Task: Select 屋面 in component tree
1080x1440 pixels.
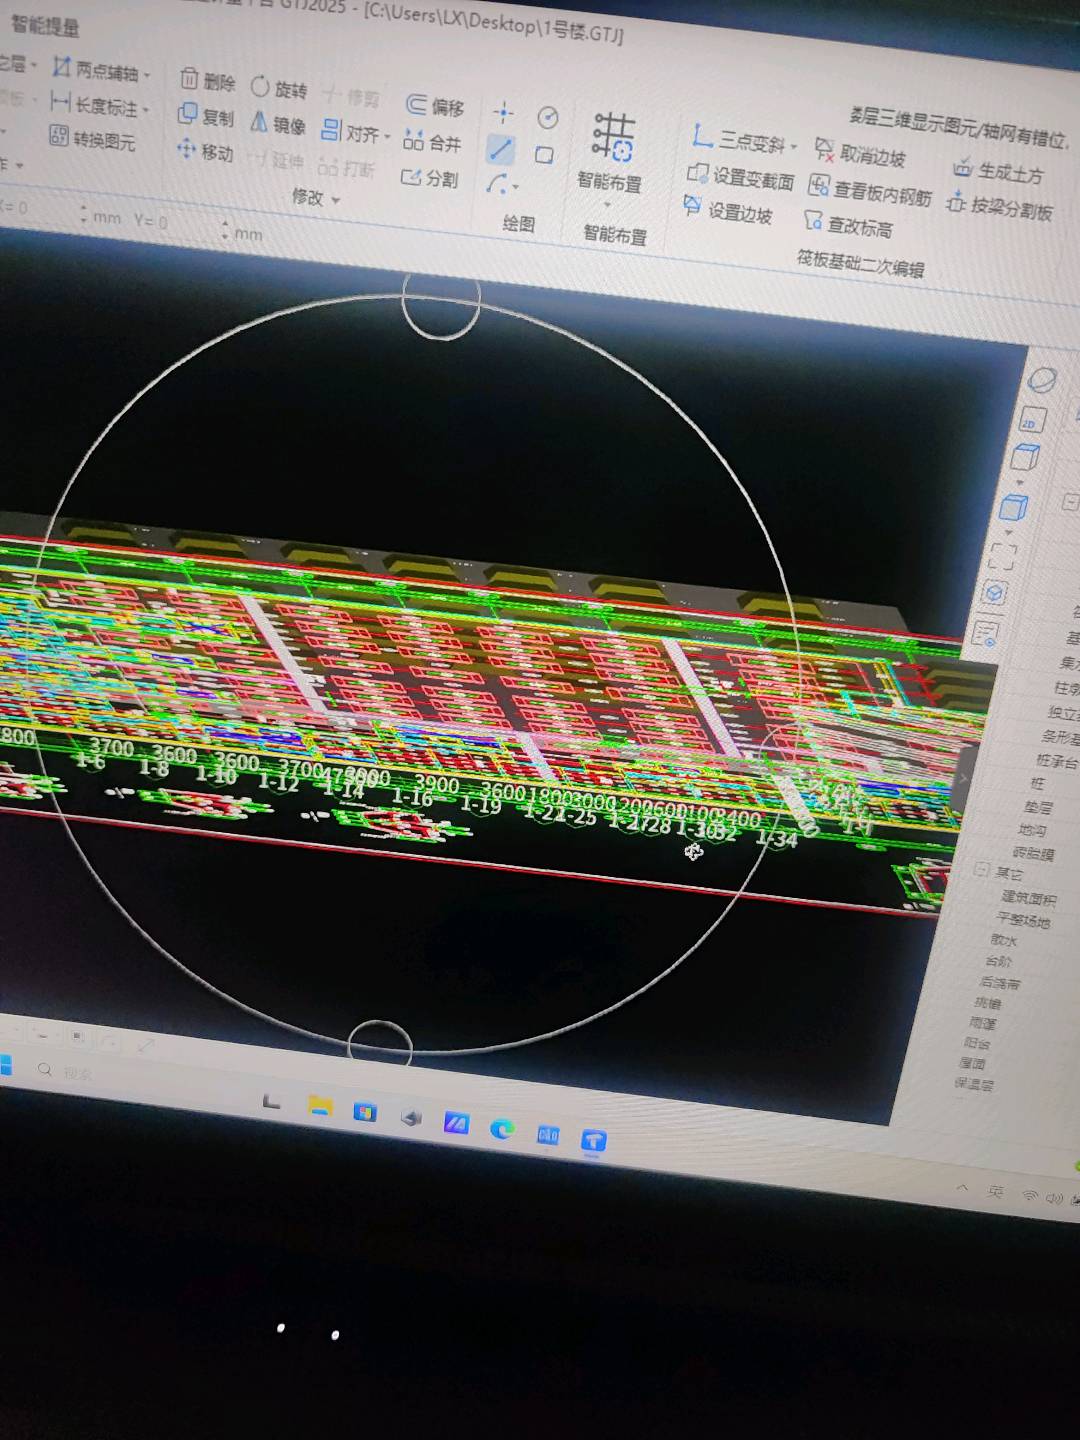Action: coord(973,1063)
